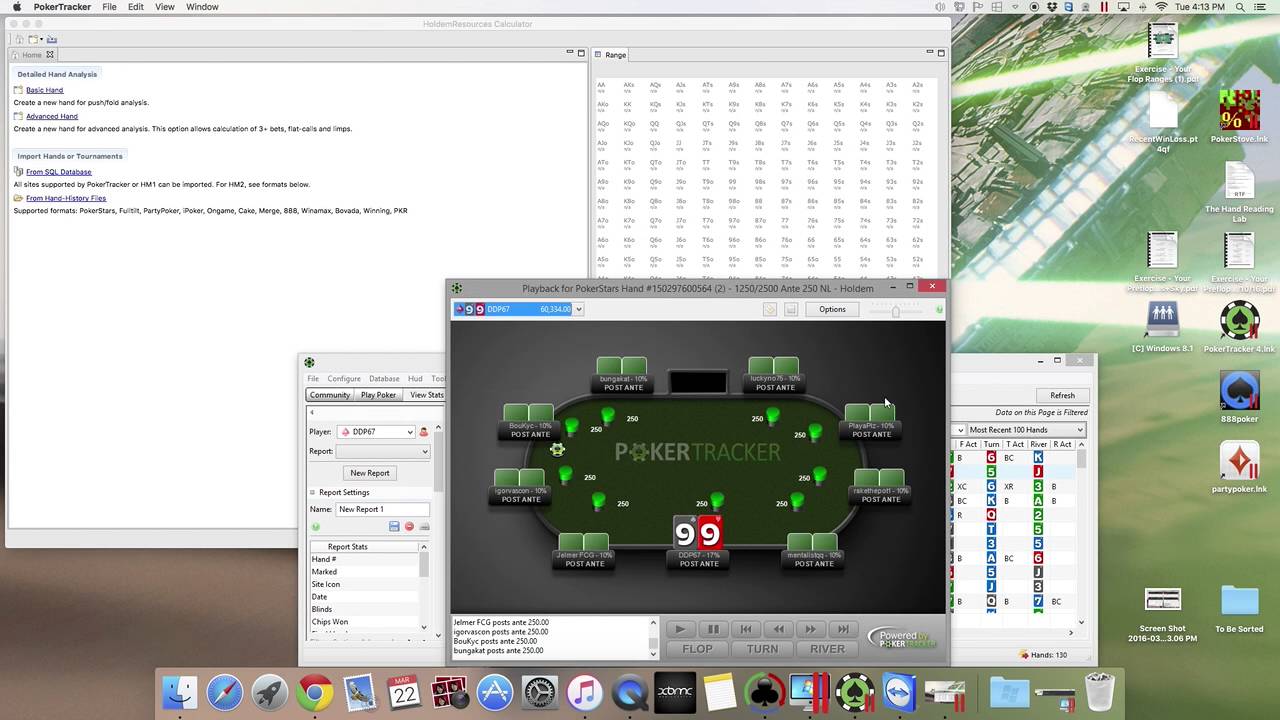Jump to the RIVER street
This screenshot has width=1280, height=720.
827,649
